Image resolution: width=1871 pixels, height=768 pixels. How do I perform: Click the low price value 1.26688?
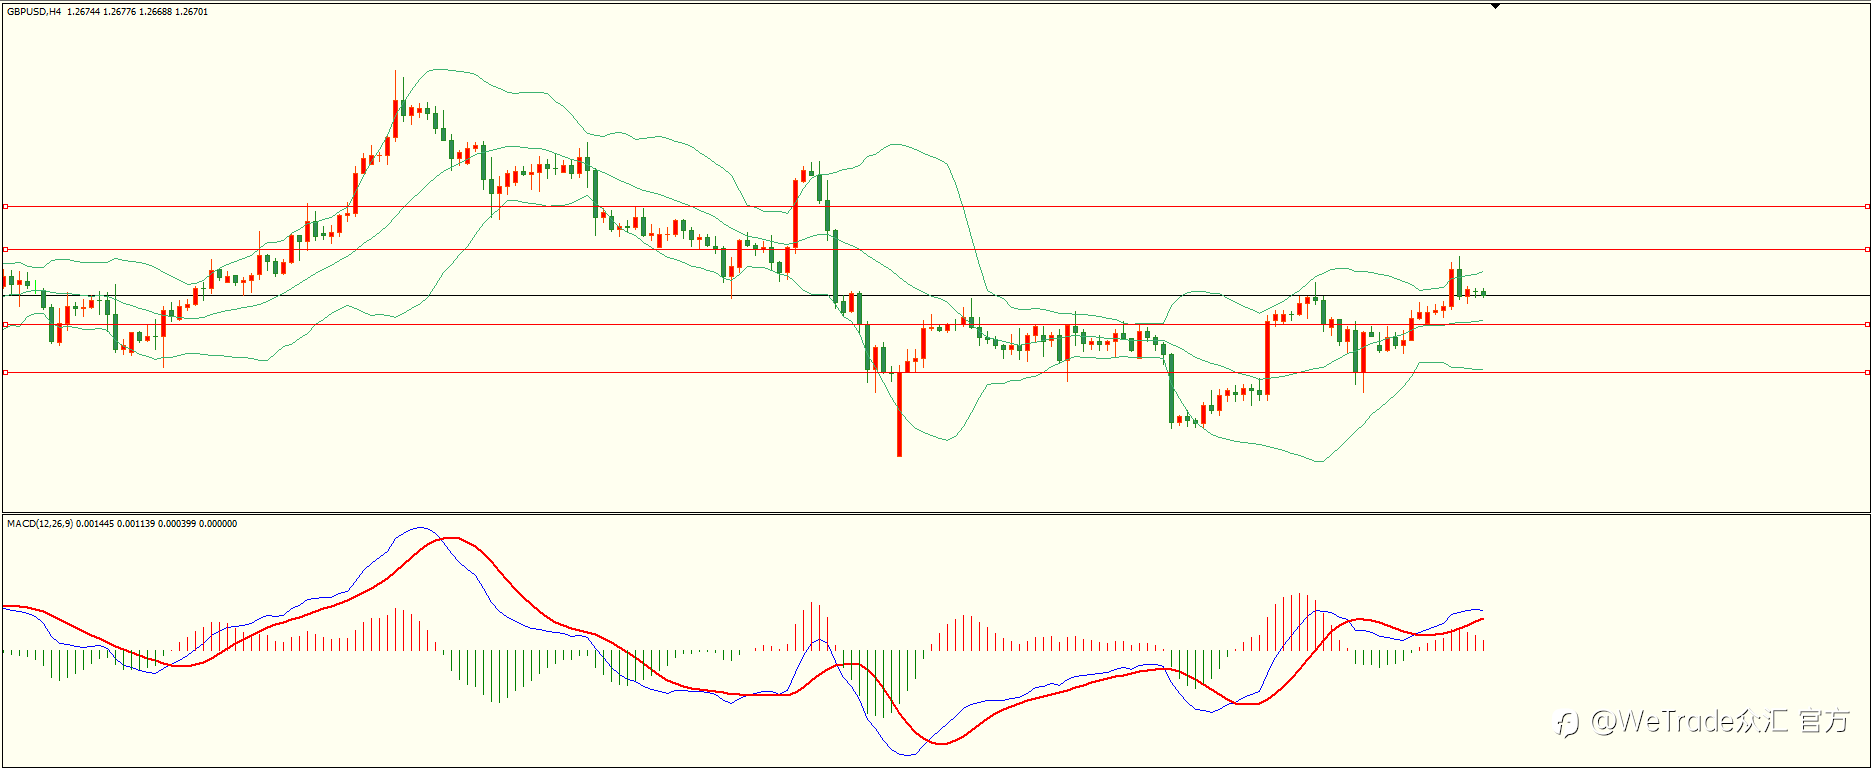coord(155,12)
